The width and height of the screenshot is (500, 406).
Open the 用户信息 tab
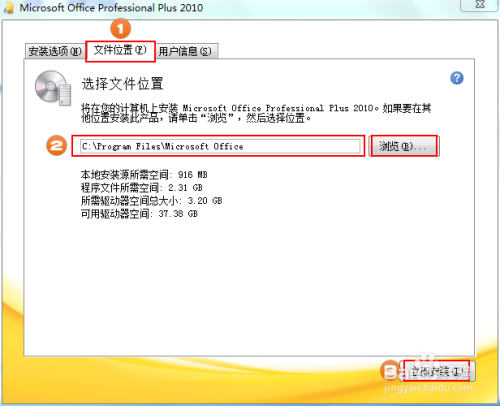pos(186,51)
